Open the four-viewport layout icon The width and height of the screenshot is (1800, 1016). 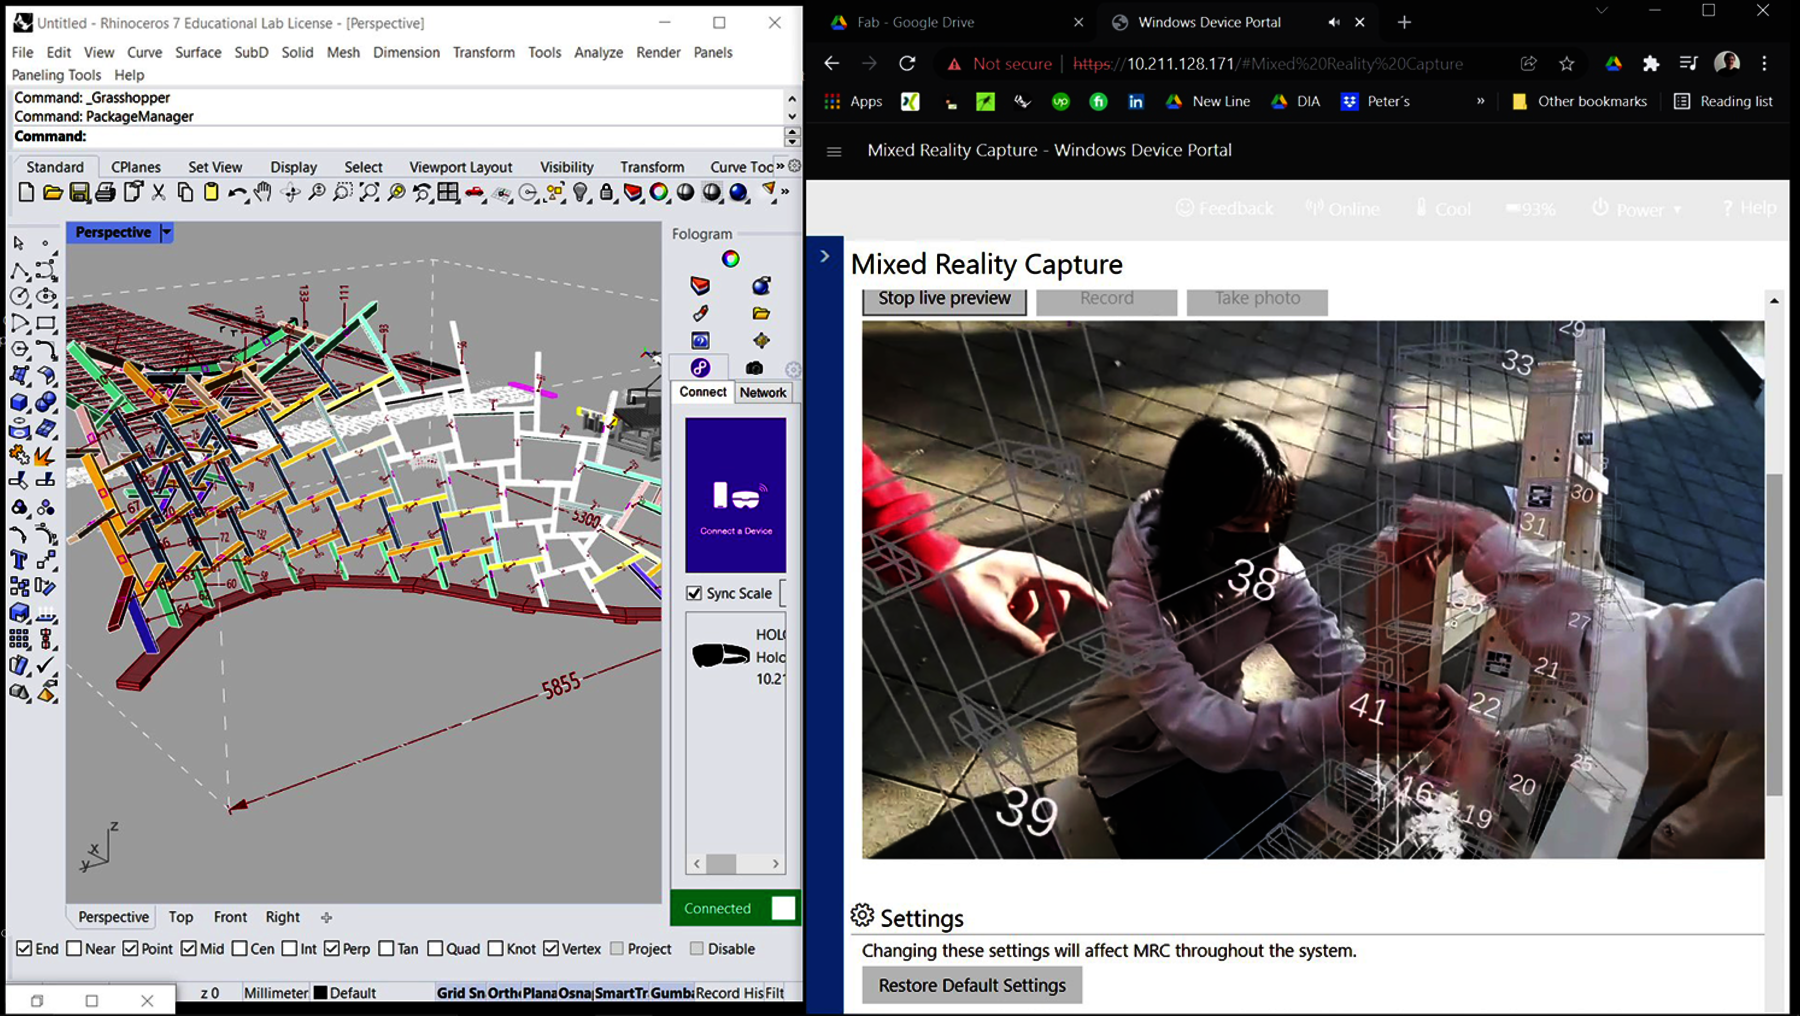[x=448, y=192]
